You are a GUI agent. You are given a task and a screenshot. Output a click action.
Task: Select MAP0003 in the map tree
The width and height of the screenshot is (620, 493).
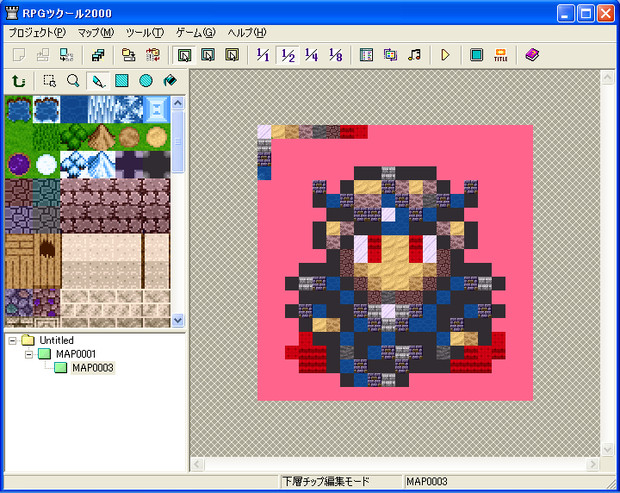tap(91, 368)
